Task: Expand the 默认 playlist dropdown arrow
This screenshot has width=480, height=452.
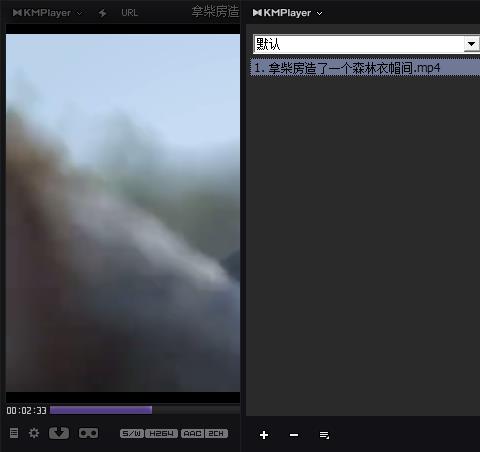Action: pyautogui.click(x=471, y=44)
